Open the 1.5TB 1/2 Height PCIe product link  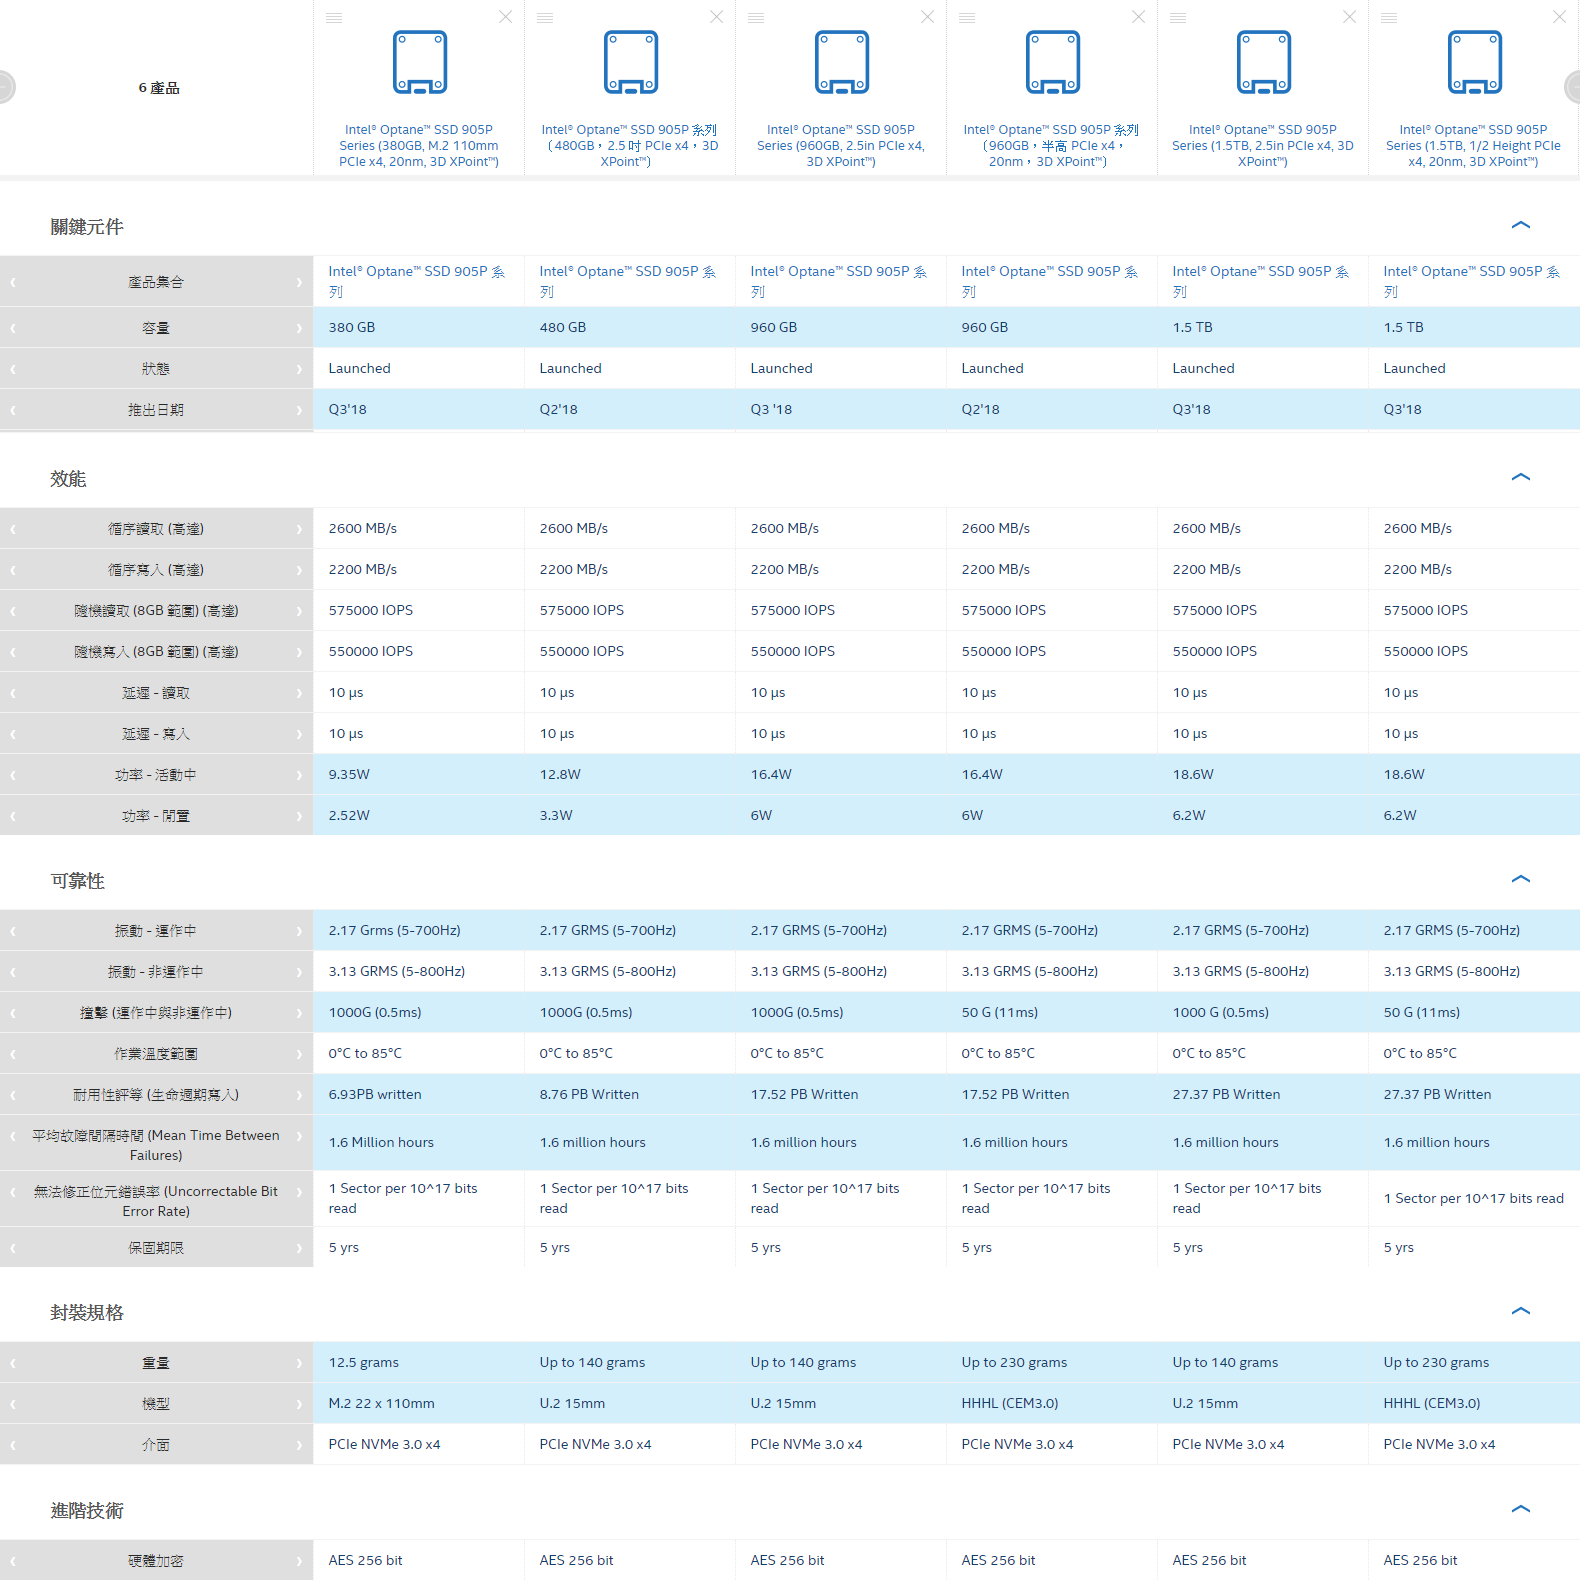(1473, 146)
